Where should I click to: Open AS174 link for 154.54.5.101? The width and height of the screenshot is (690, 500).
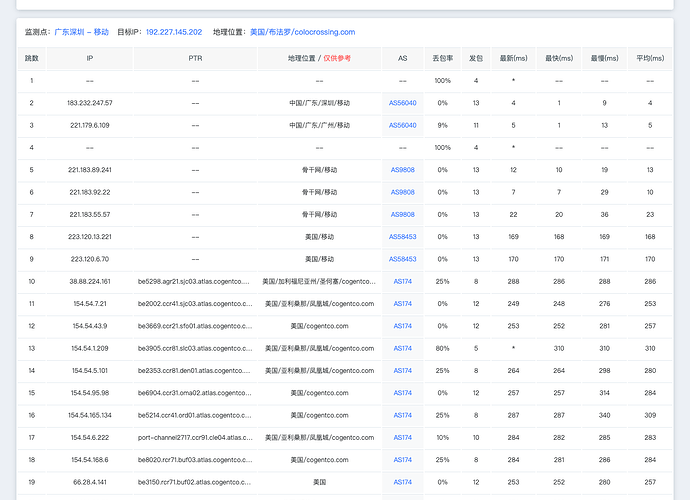coord(403,371)
